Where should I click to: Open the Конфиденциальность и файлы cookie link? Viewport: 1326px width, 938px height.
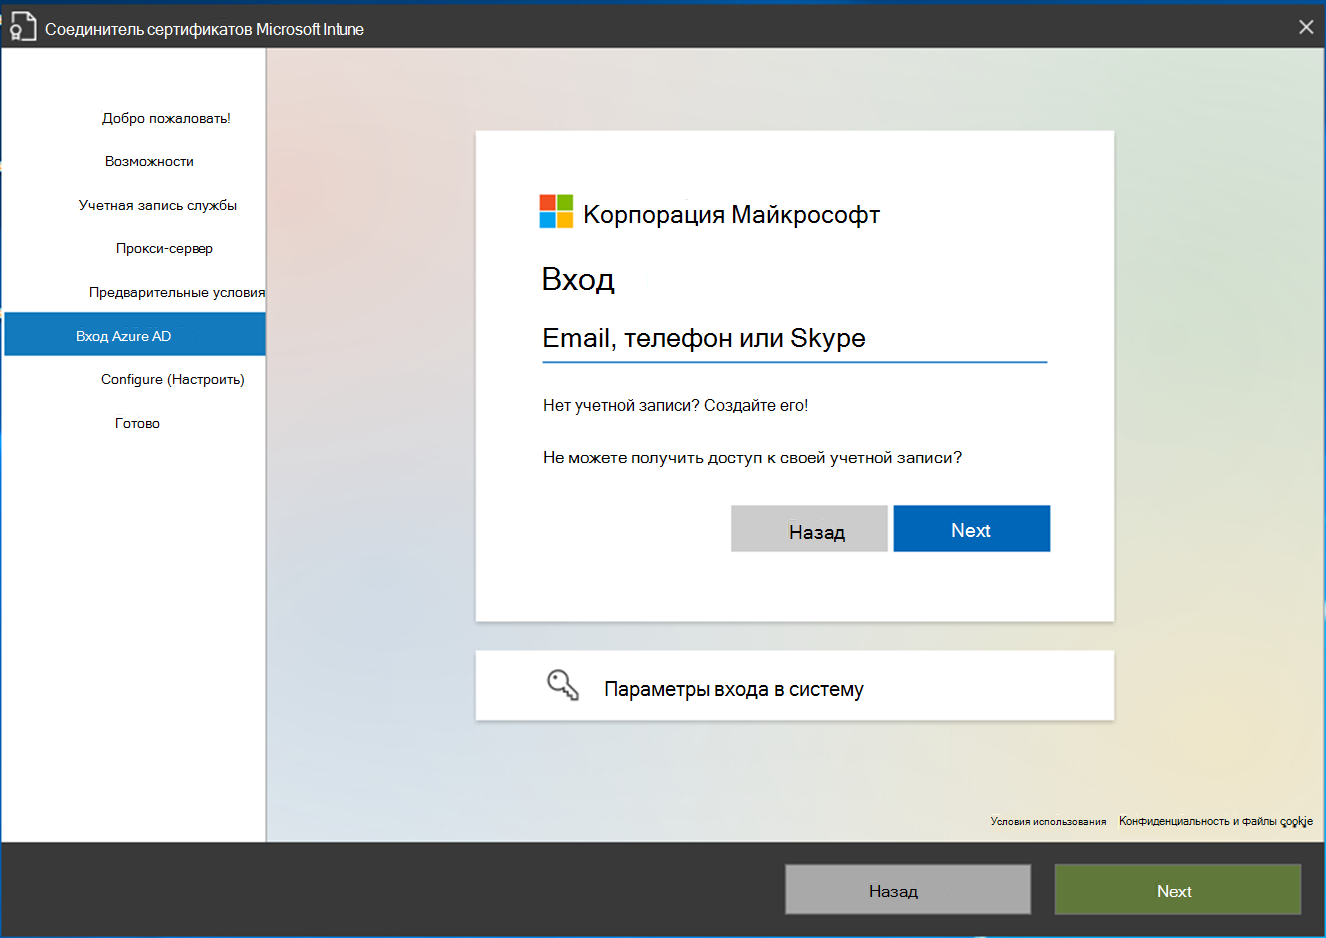pos(1216,821)
